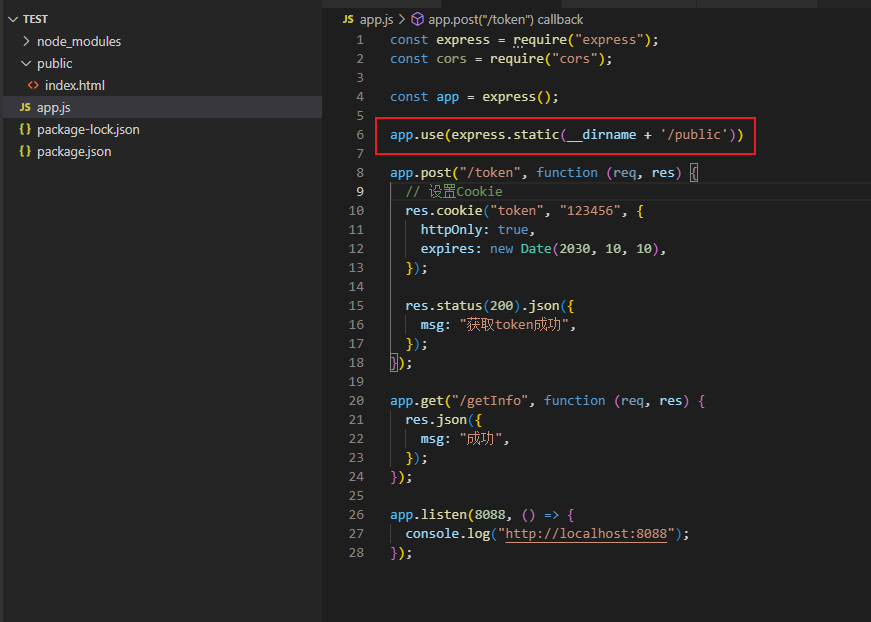Click the word express.static on line 6
Image resolution: width=871 pixels, height=622 pixels.
(x=505, y=134)
